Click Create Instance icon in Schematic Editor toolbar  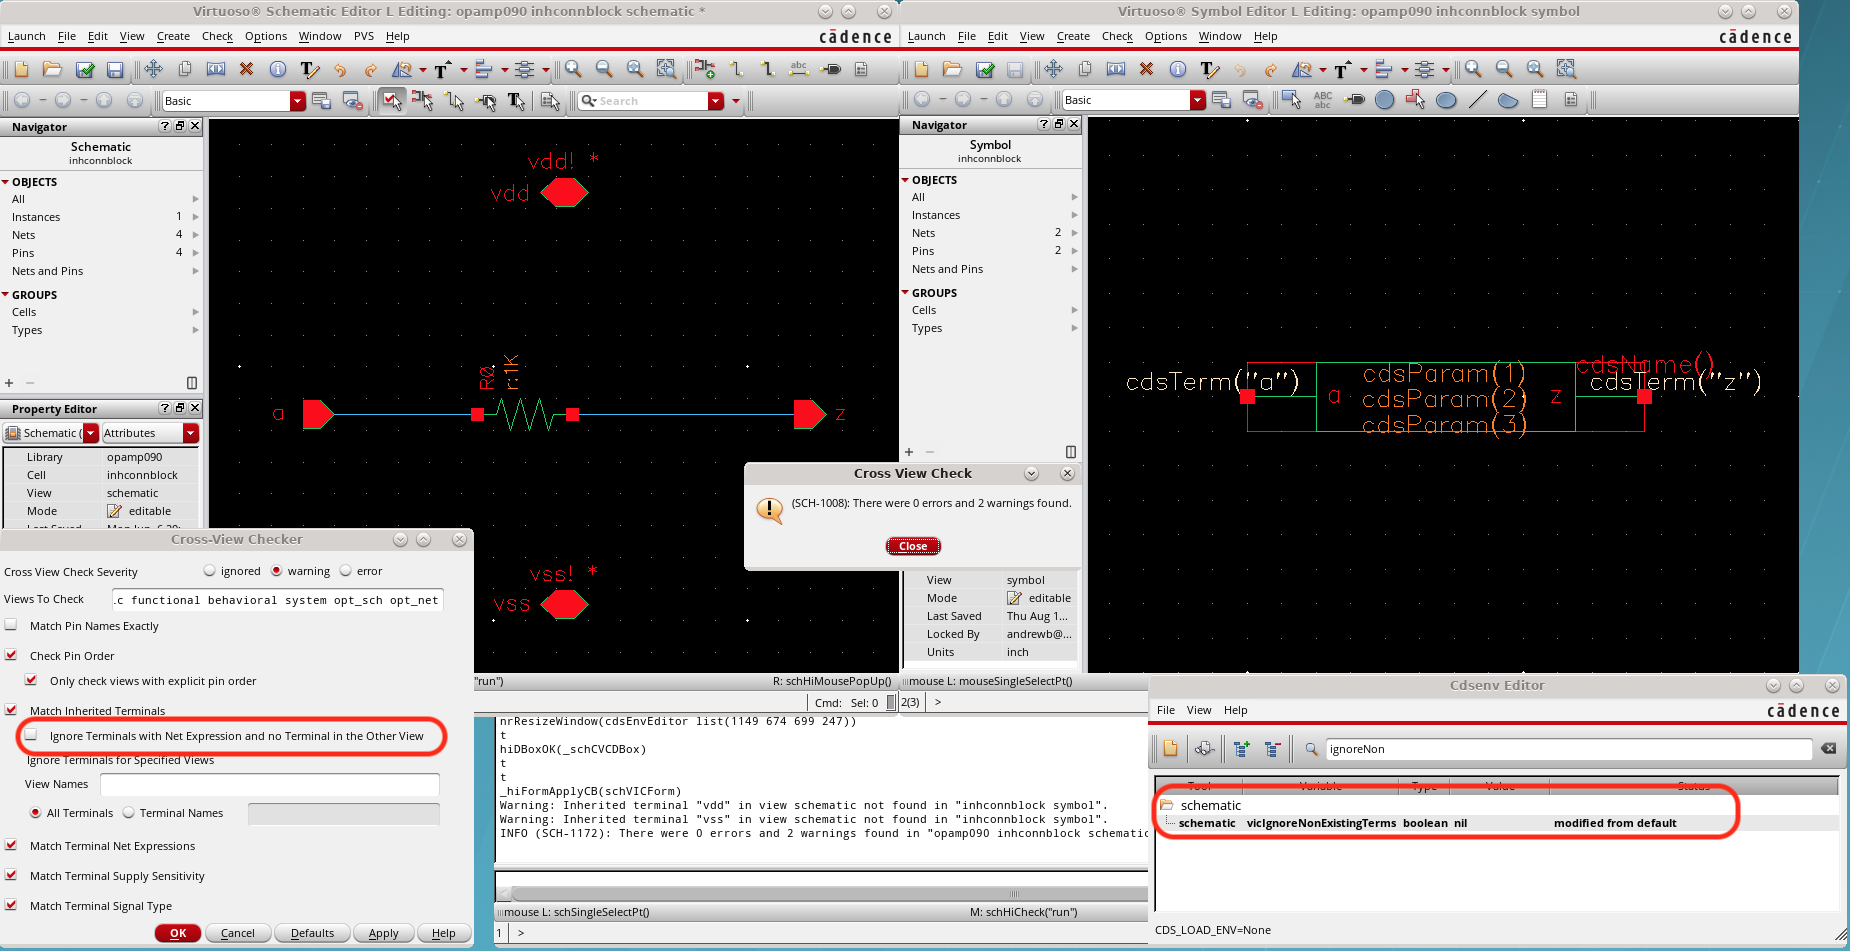705,69
